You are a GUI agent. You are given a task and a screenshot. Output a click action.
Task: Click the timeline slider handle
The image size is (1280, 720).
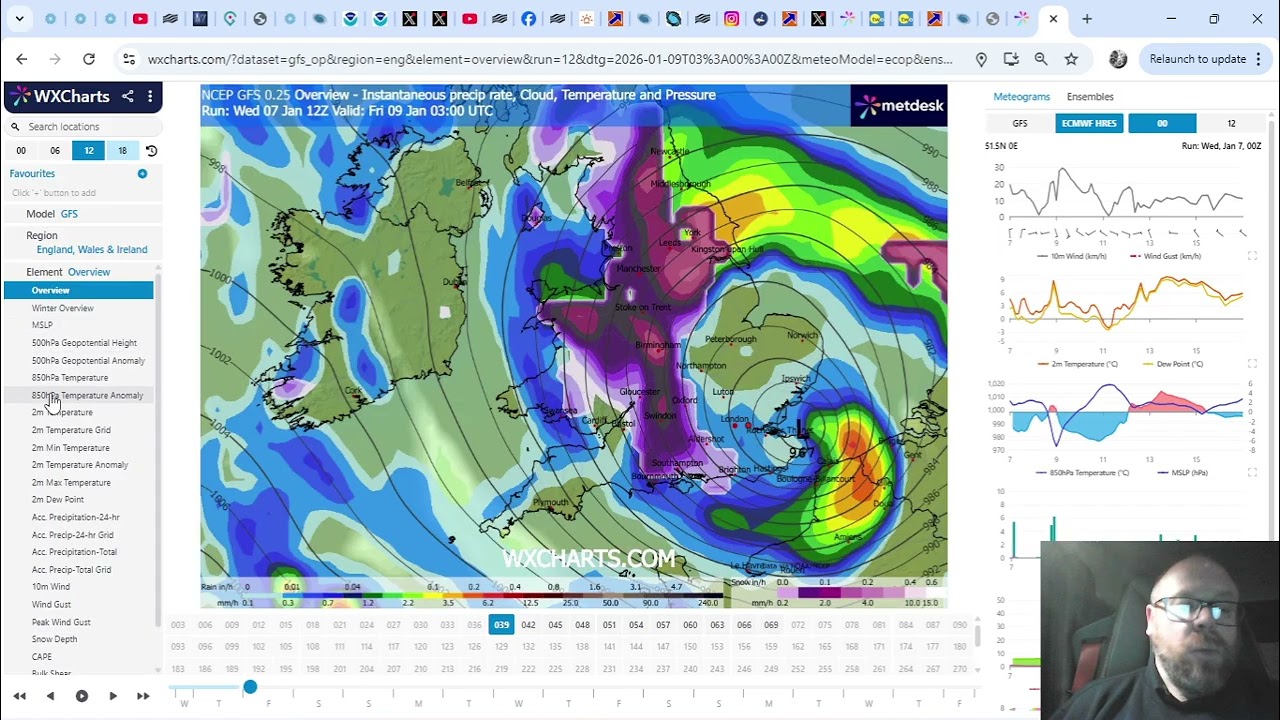250,687
